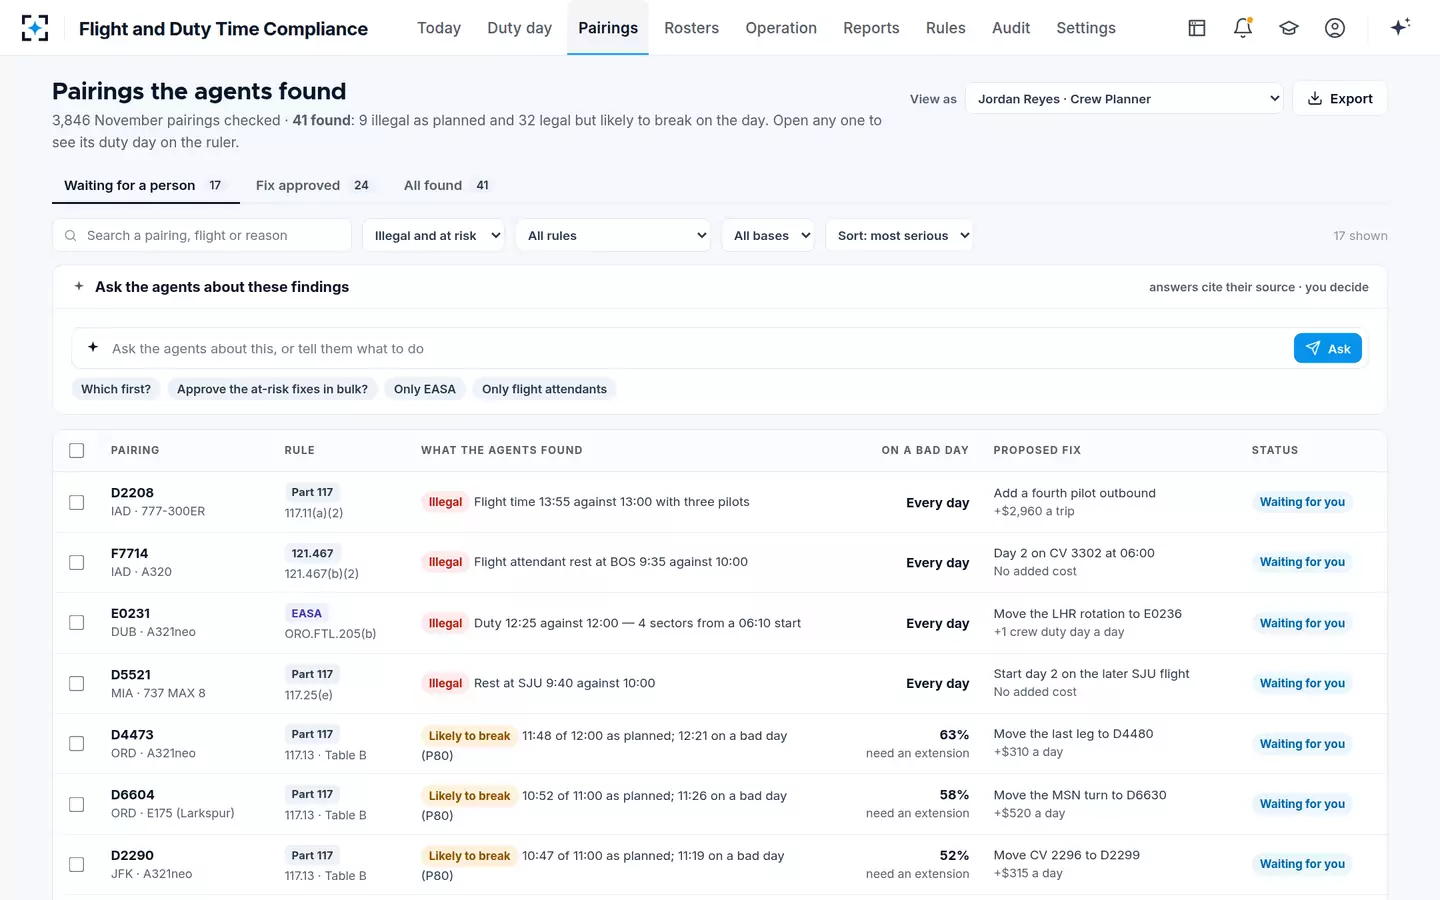Click the Likely to break tag for D4473
The width and height of the screenshot is (1440, 900).
point(469,736)
